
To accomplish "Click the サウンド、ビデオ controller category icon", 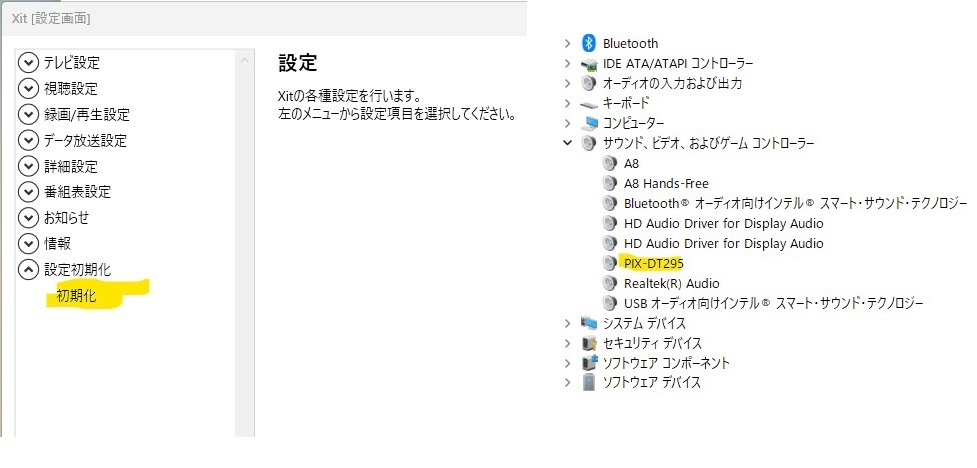I will pyautogui.click(x=588, y=143).
